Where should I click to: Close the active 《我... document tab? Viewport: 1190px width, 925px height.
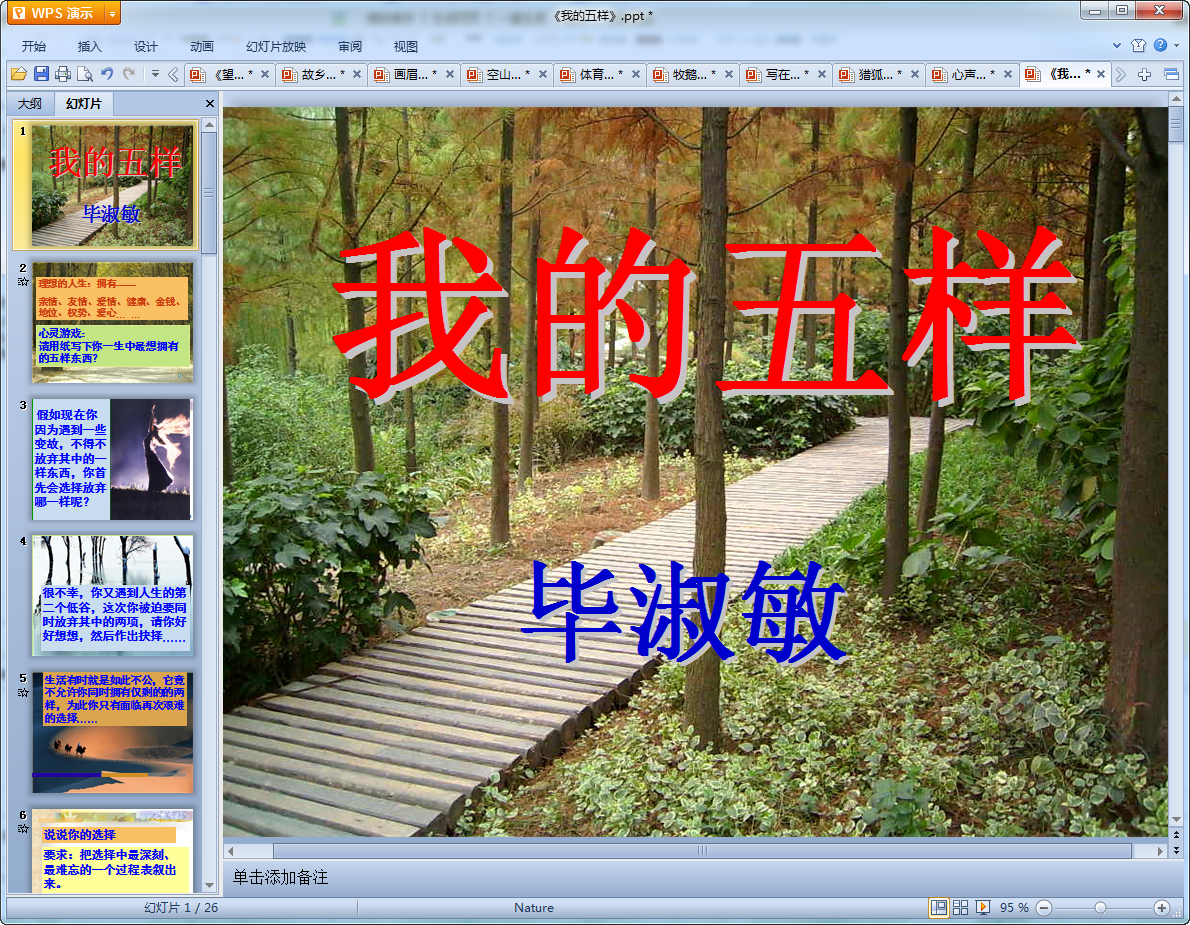click(x=1100, y=74)
